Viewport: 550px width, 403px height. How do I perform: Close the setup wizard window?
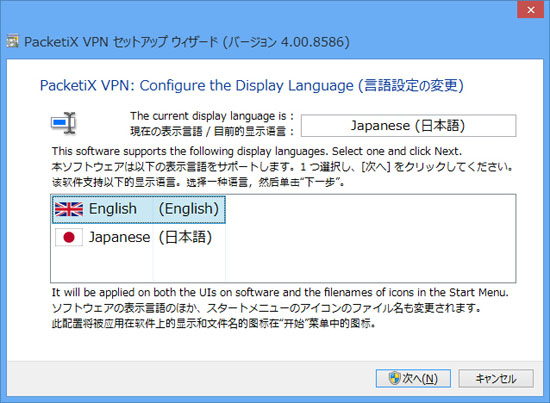[x=531, y=10]
